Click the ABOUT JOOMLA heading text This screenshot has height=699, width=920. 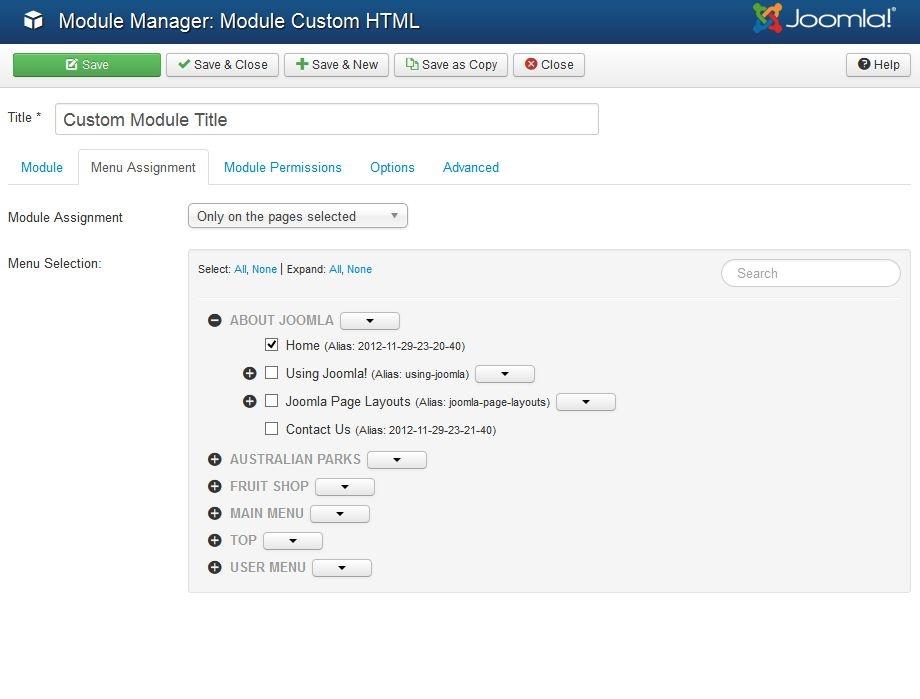pos(282,320)
